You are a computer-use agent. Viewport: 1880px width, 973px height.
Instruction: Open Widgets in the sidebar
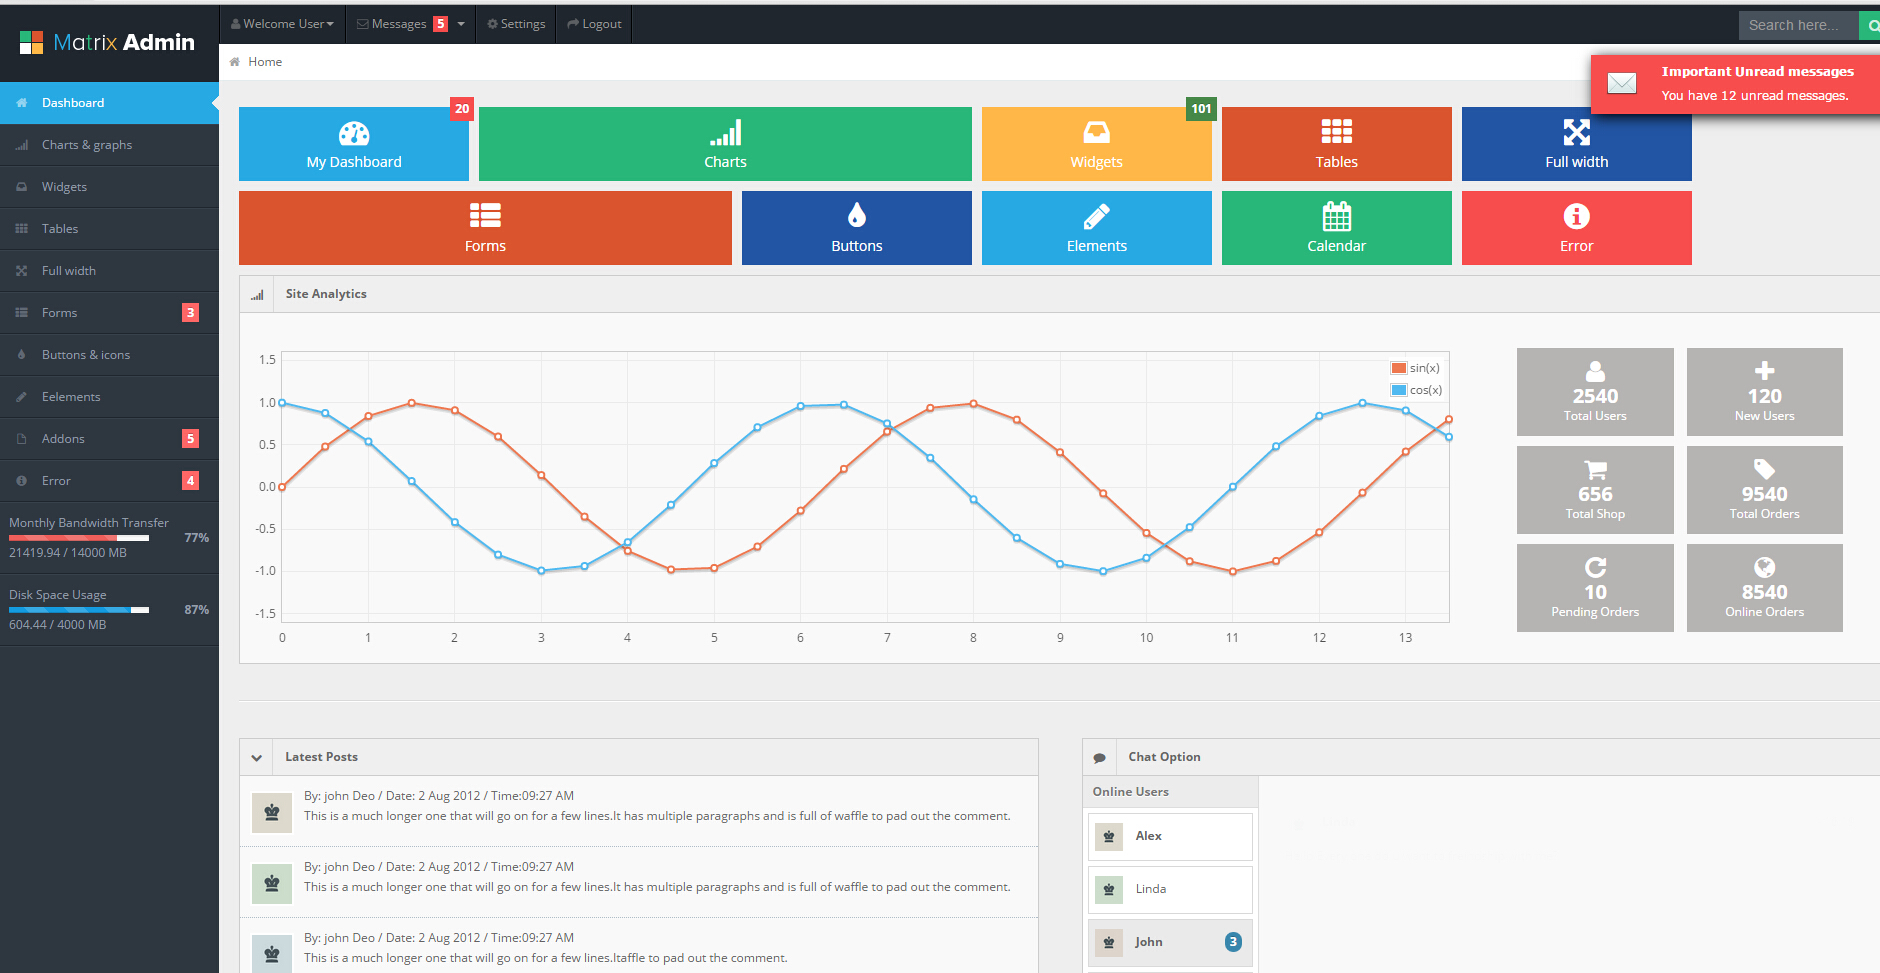coord(109,187)
